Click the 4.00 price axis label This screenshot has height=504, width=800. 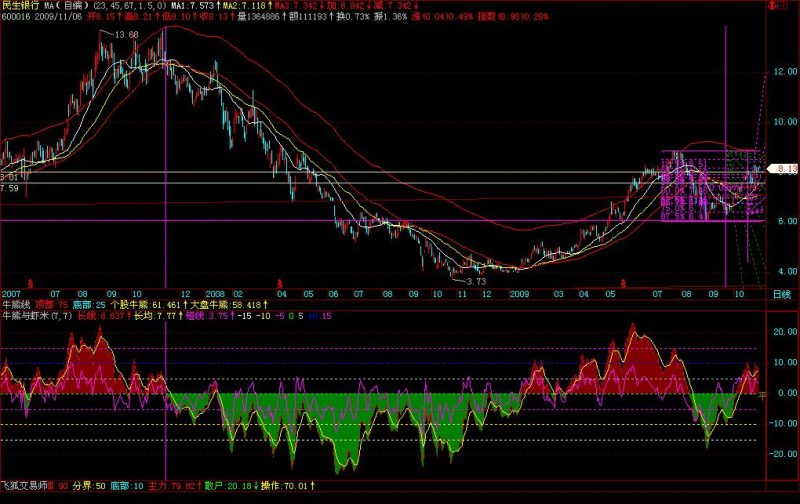click(x=787, y=271)
